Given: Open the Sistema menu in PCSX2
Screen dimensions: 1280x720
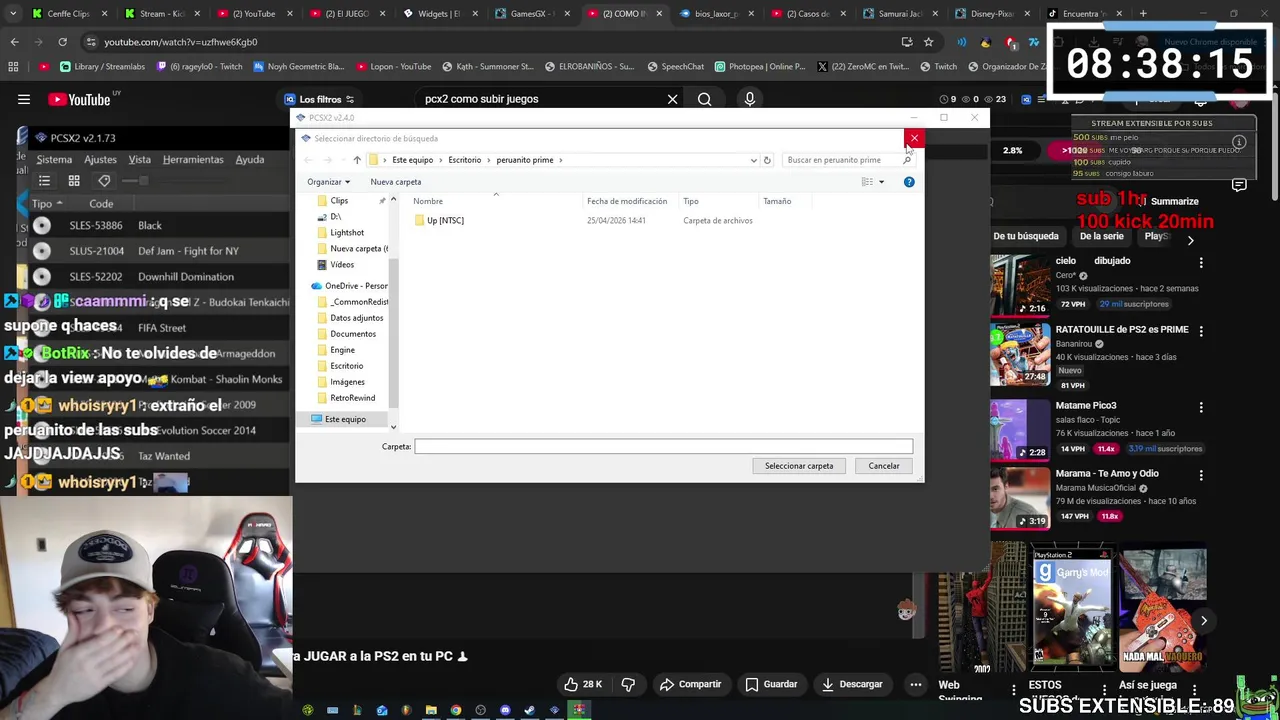Looking at the screenshot, I should [54, 160].
